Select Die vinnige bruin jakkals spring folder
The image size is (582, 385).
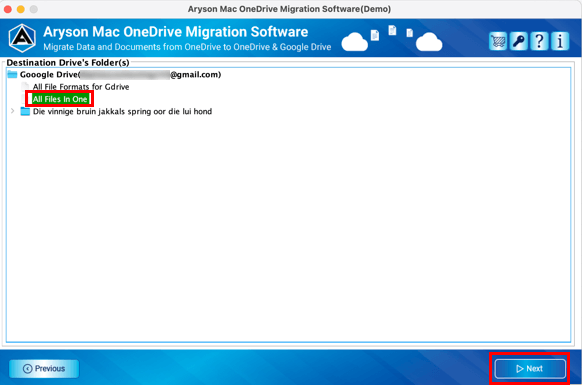click(122, 111)
